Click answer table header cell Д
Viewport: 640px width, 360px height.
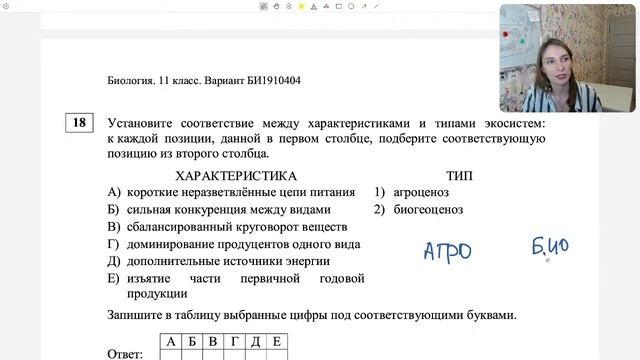tap(256, 341)
